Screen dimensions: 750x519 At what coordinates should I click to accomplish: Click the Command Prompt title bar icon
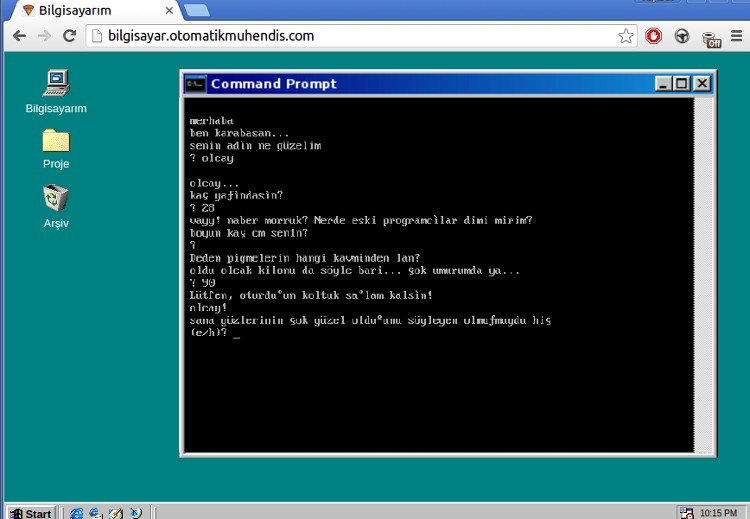pyautogui.click(x=196, y=84)
